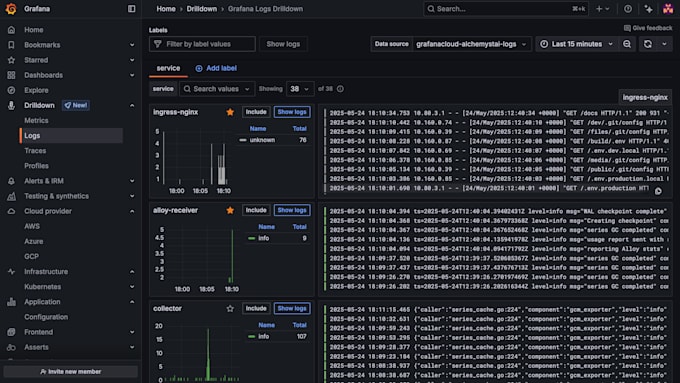
Task: Click the zoom out time range icon
Action: [627, 44]
